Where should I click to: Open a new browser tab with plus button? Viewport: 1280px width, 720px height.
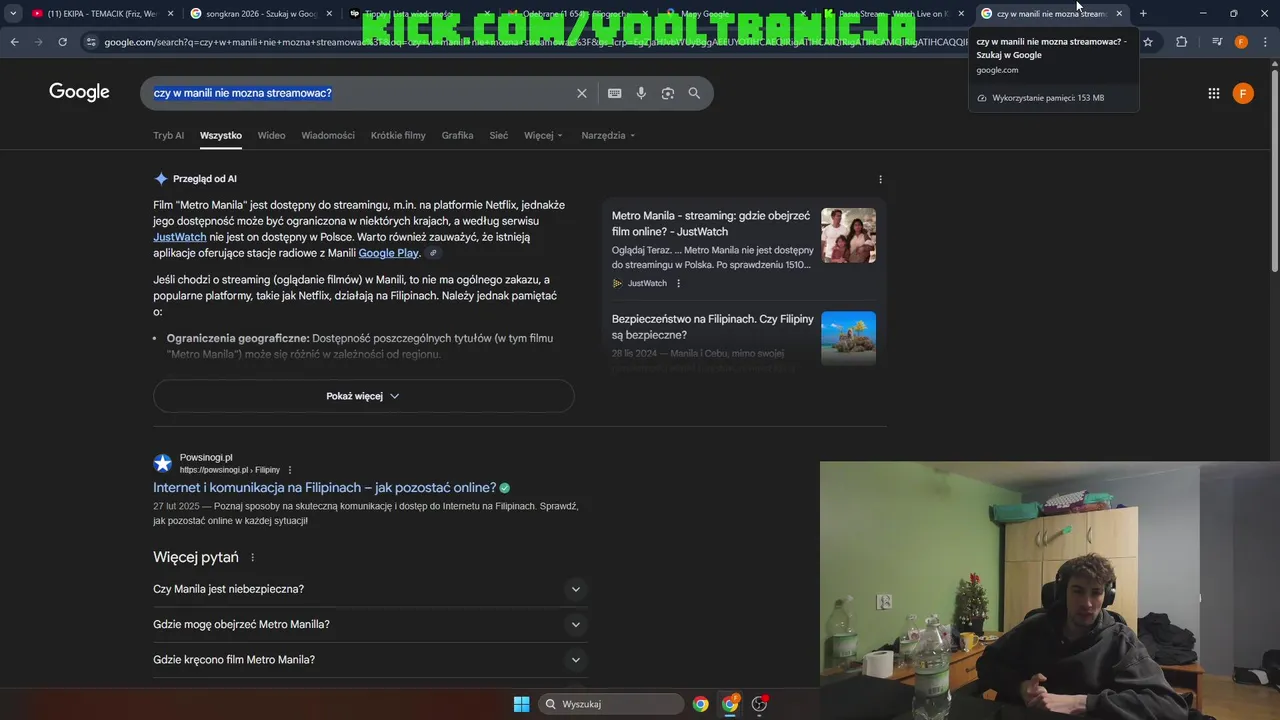point(1143,13)
